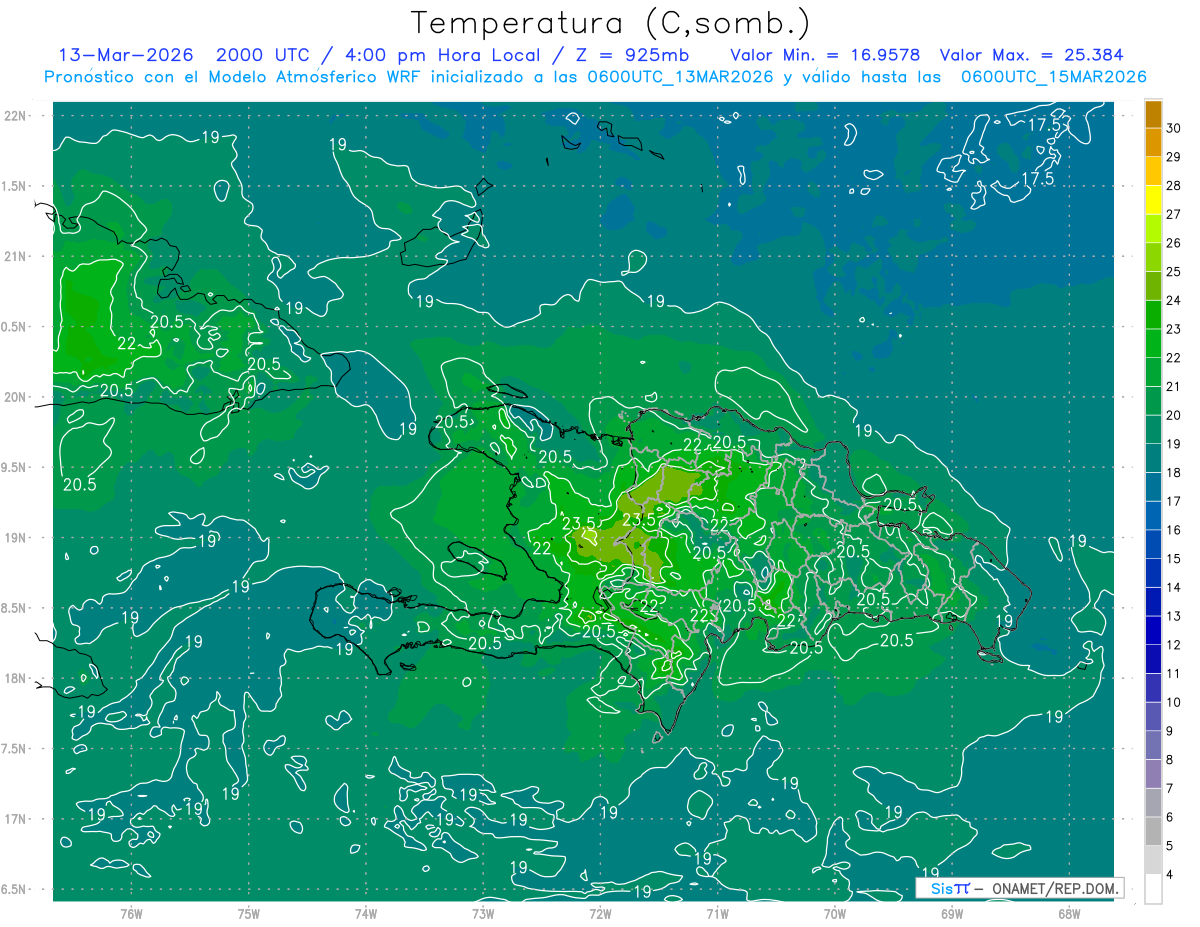This screenshot has height=927, width=1200.
Task: Click 'Modelo Atmosferico WRF' in the subtitle
Action: 316,77
